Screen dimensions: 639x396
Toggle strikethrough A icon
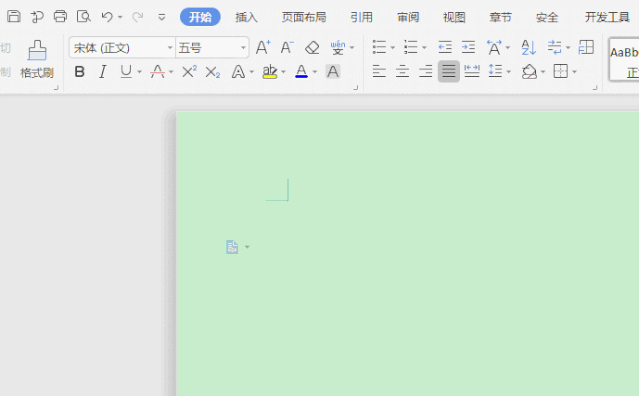point(157,72)
